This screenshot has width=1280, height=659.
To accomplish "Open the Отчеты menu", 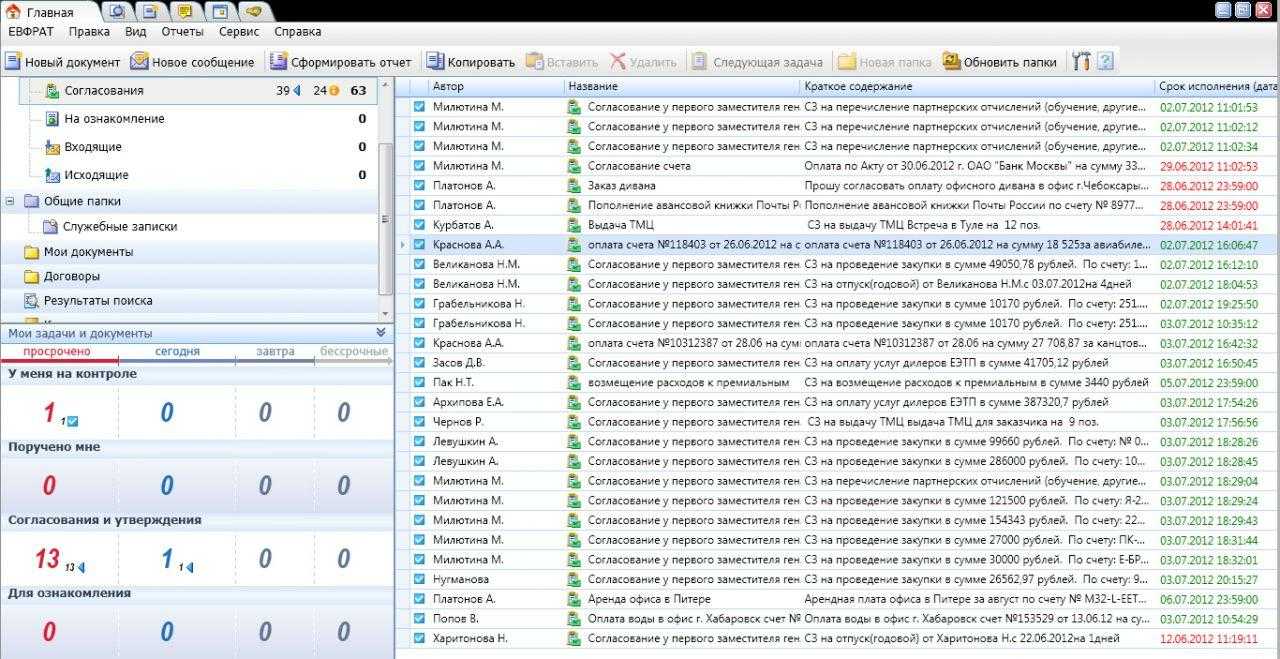I will coord(182,32).
